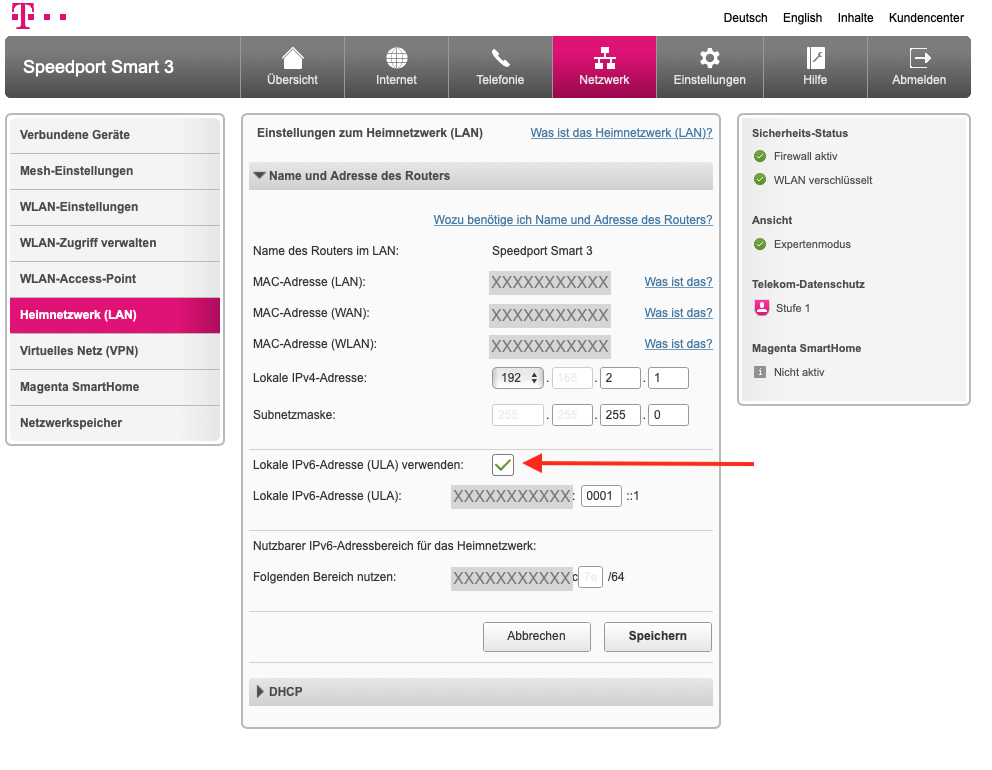Click the ULA field containing 0001
The height and width of the screenshot is (770, 992).
601,496
